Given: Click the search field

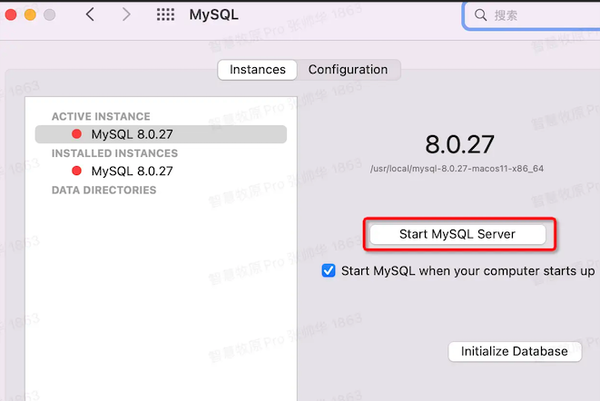Looking at the screenshot, I should (x=531, y=16).
